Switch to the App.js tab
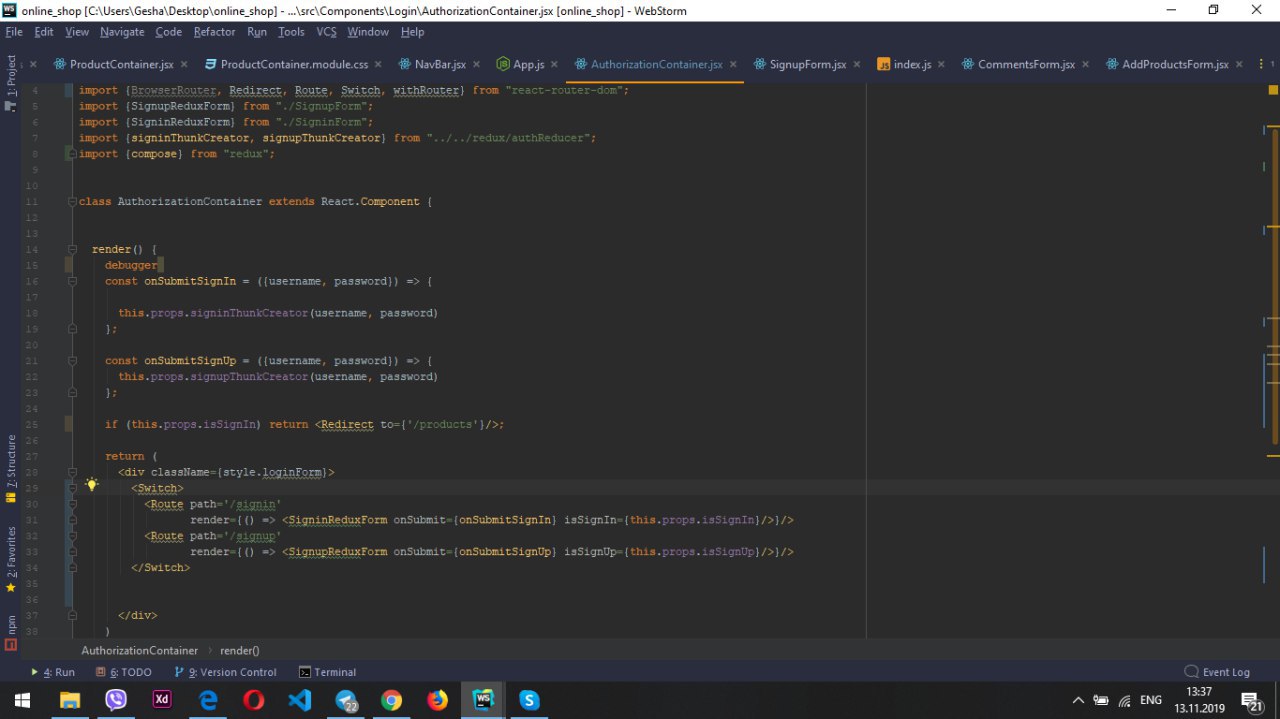Screen dimensions: 1280x719 click(x=528, y=64)
